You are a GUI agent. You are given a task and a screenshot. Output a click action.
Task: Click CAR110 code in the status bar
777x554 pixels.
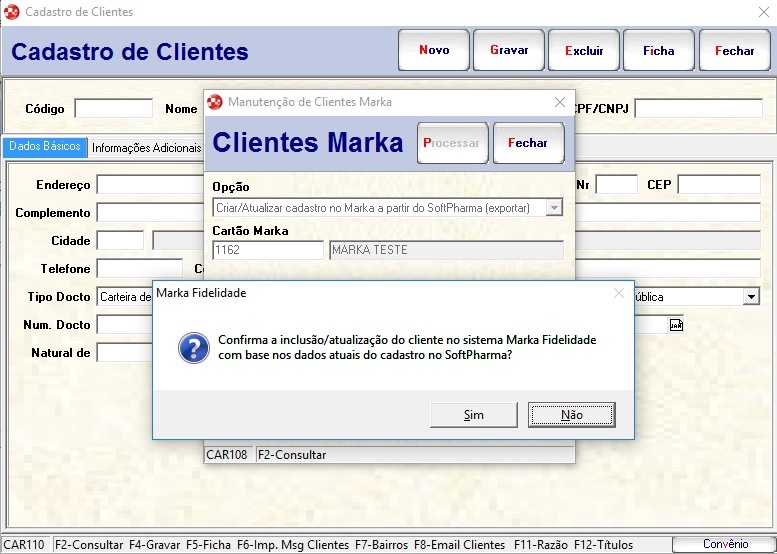pos(24,545)
